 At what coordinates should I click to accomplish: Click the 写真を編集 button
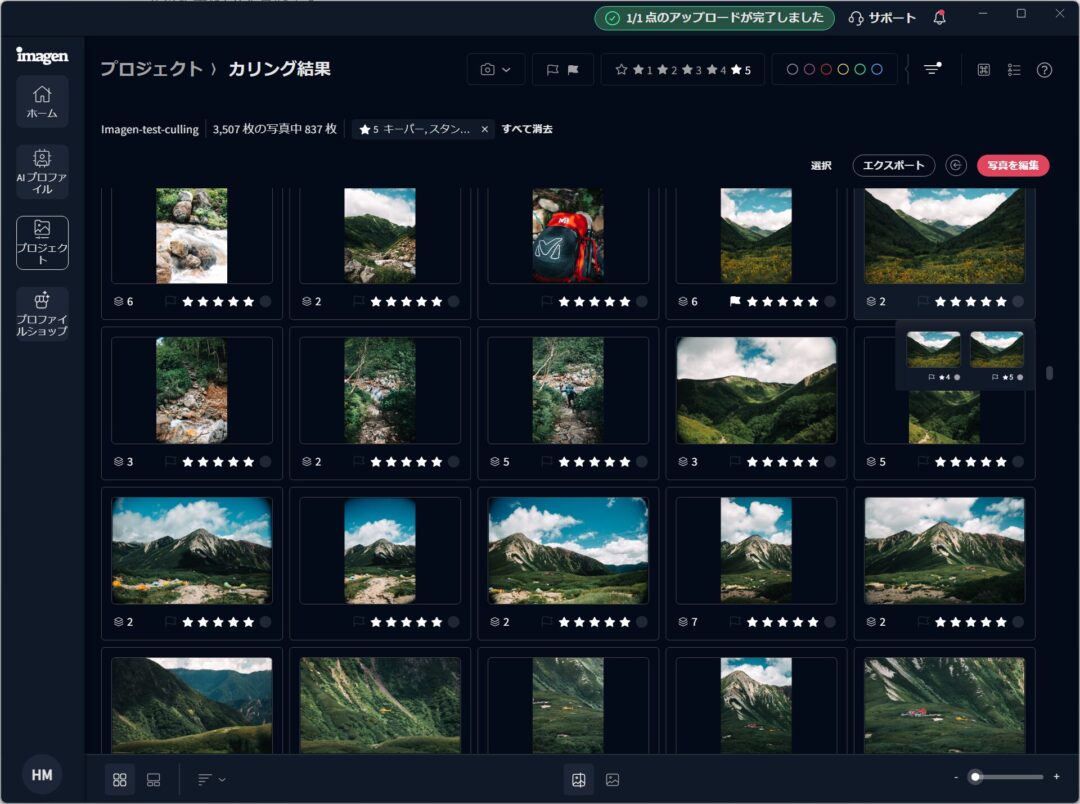point(1013,165)
